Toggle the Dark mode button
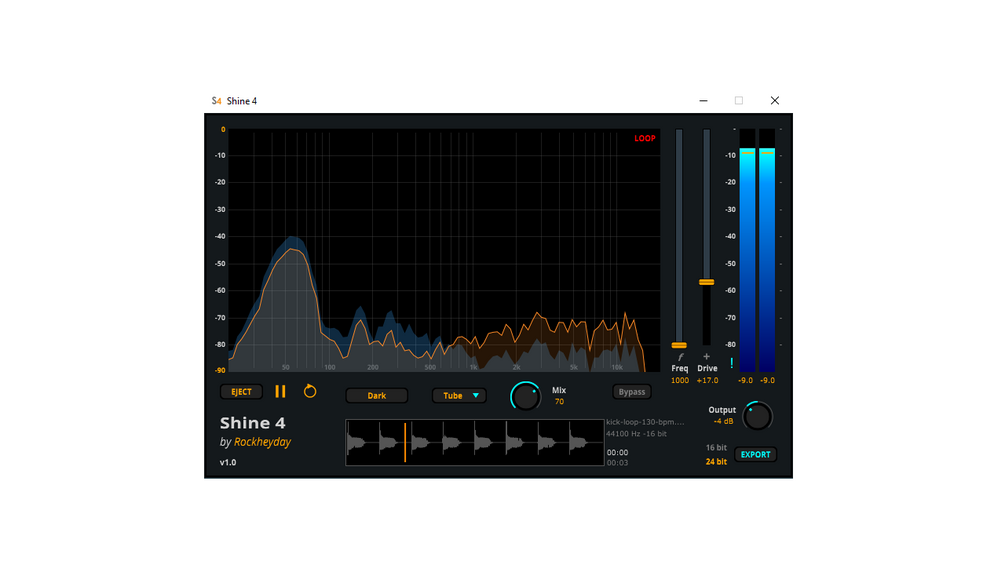 tap(377, 395)
